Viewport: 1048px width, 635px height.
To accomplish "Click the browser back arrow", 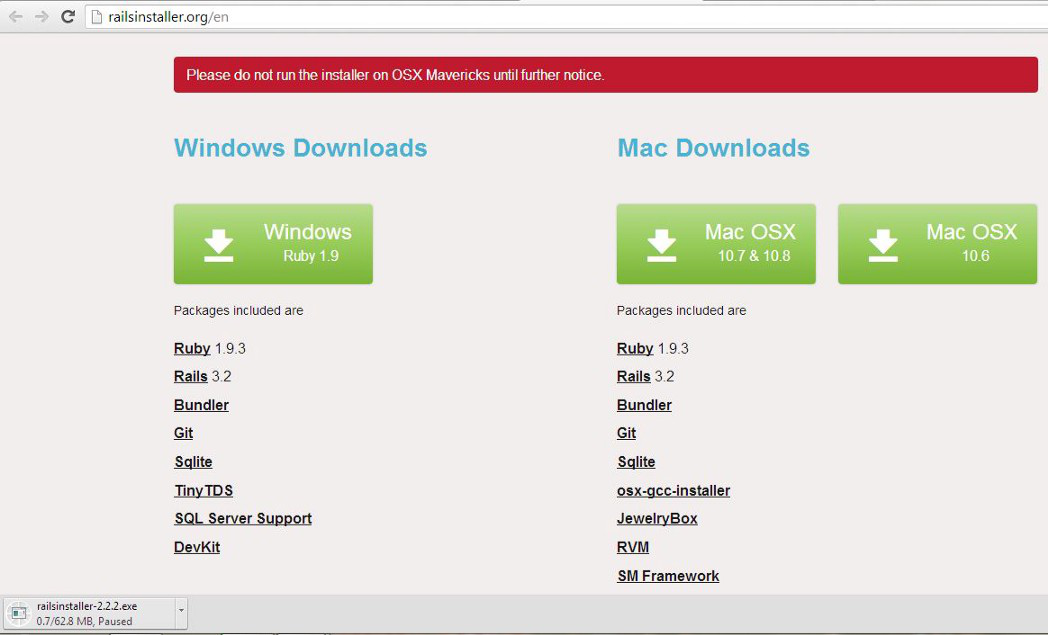I will tap(16, 17).
